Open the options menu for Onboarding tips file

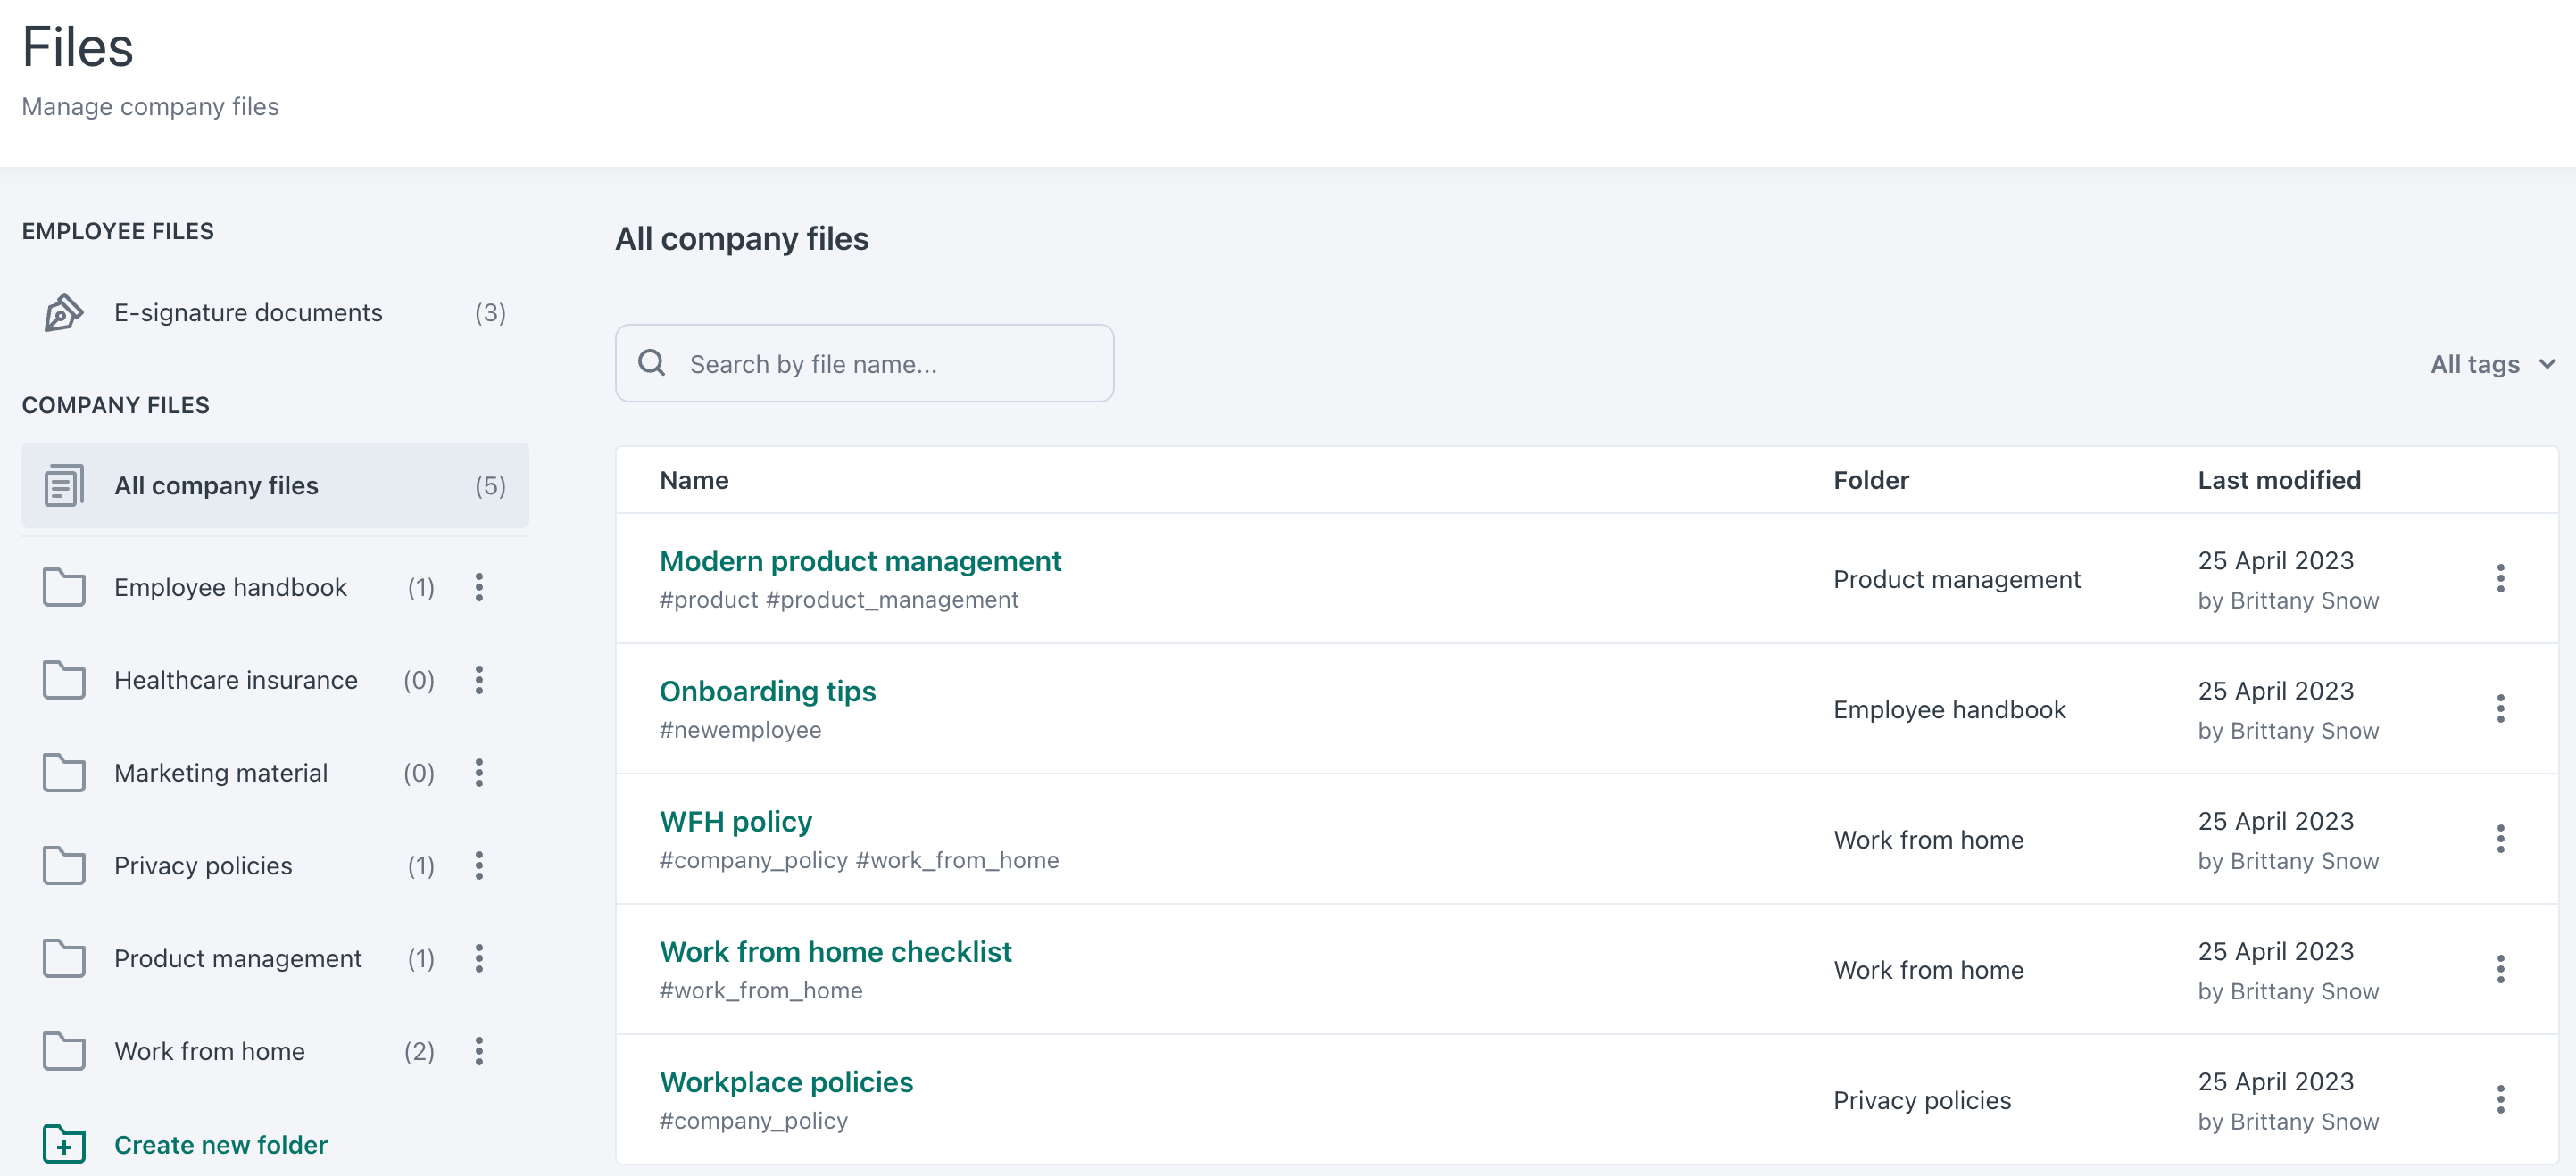2501,709
